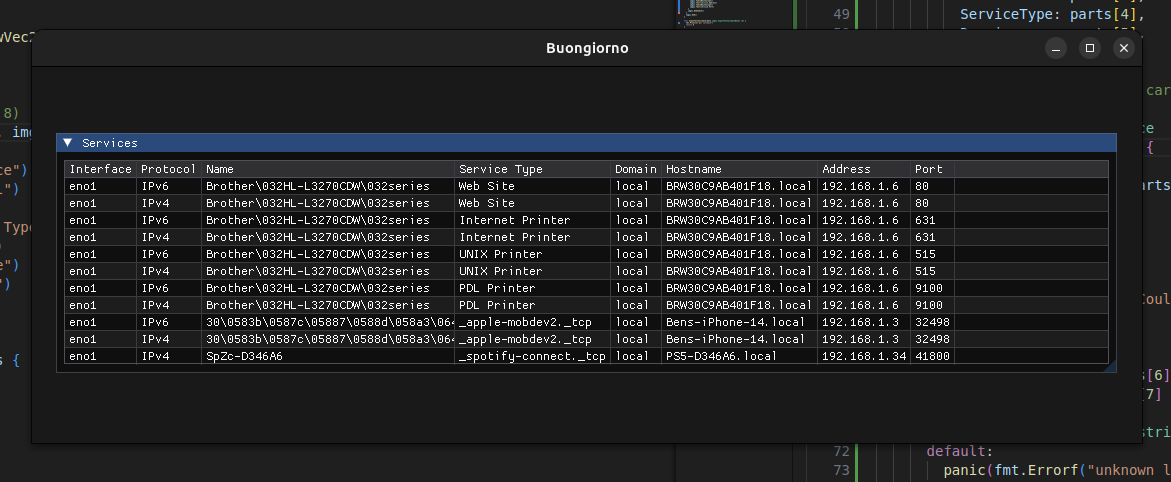Click _apple-mobdev2._tcp in the IPv6 row
Viewport: 1171px width, 482px height.
525,322
